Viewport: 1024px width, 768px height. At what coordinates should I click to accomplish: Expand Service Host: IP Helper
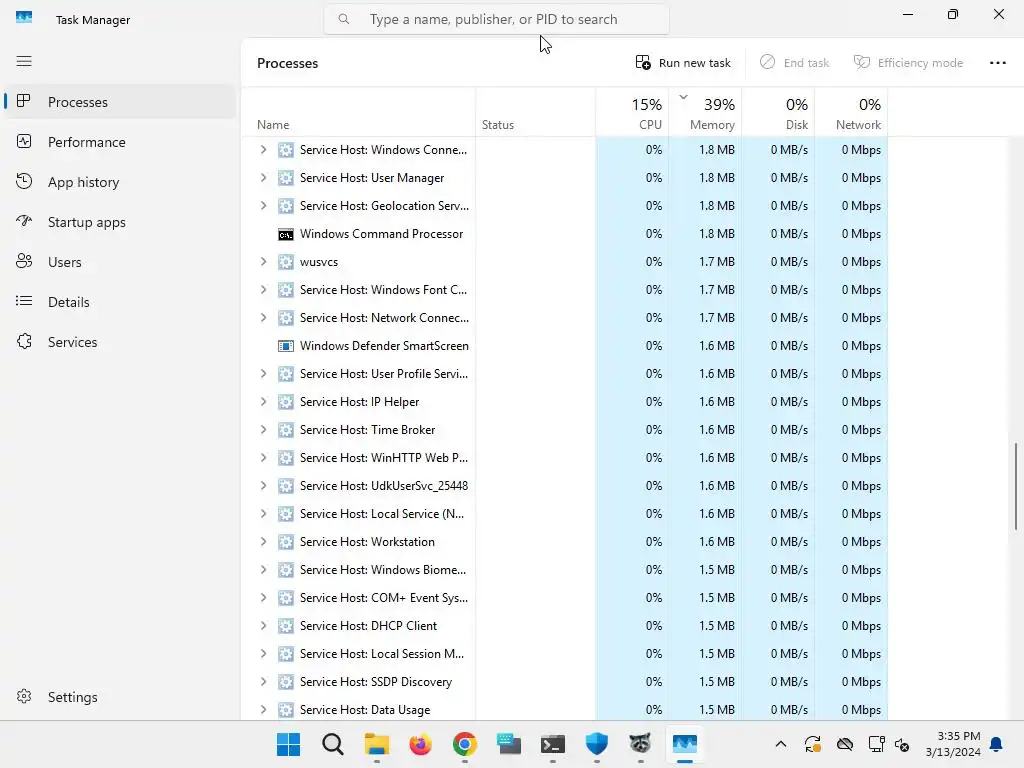click(x=263, y=402)
